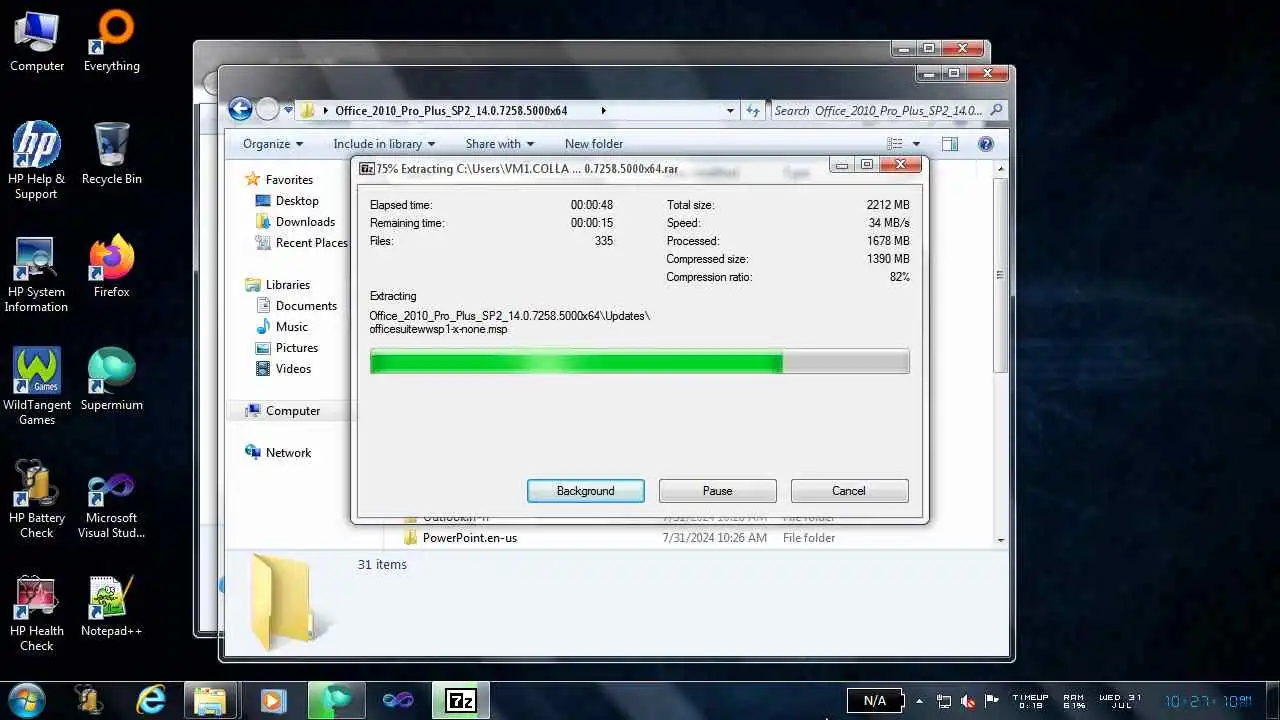Select Downloads under Favorites
The height and width of the screenshot is (720, 1280).
[x=295, y=222]
